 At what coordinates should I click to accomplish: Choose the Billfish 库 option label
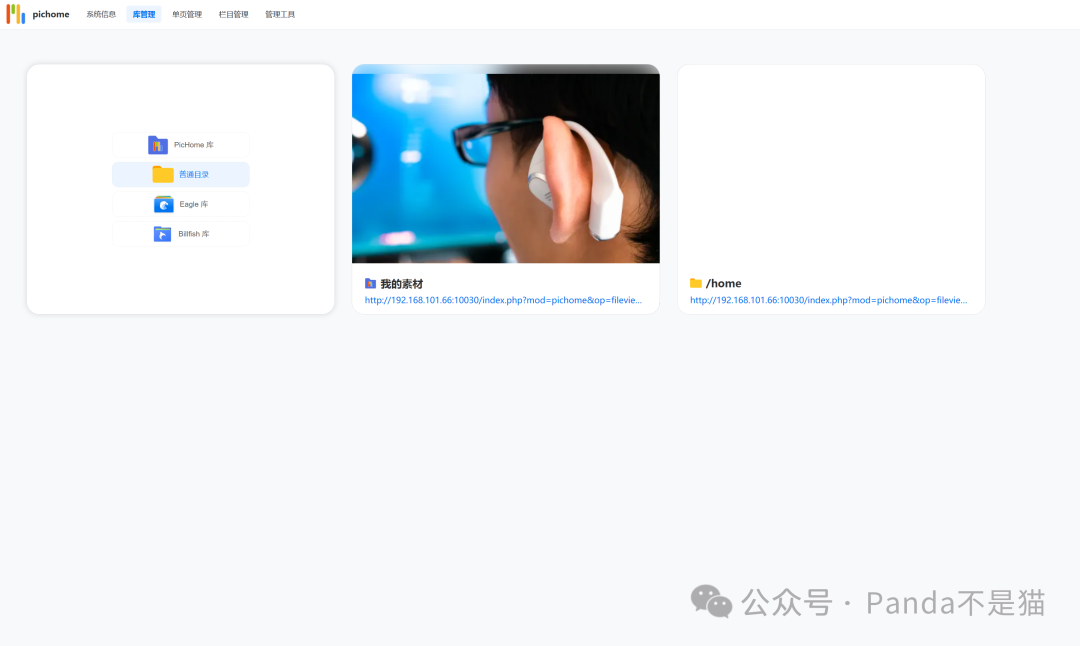click(194, 234)
